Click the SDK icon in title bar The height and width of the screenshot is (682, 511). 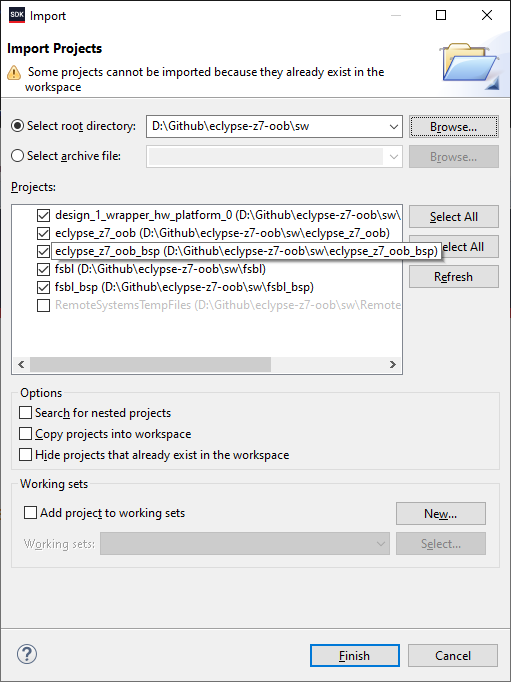17,15
